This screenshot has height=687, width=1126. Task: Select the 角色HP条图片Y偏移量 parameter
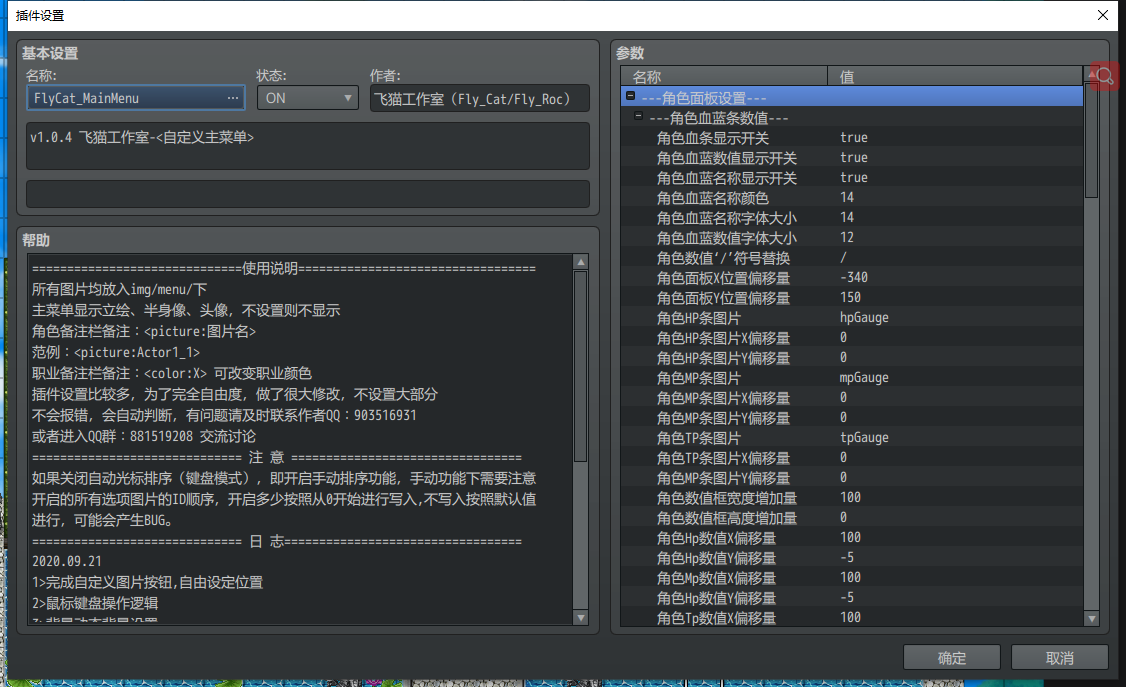852,358
